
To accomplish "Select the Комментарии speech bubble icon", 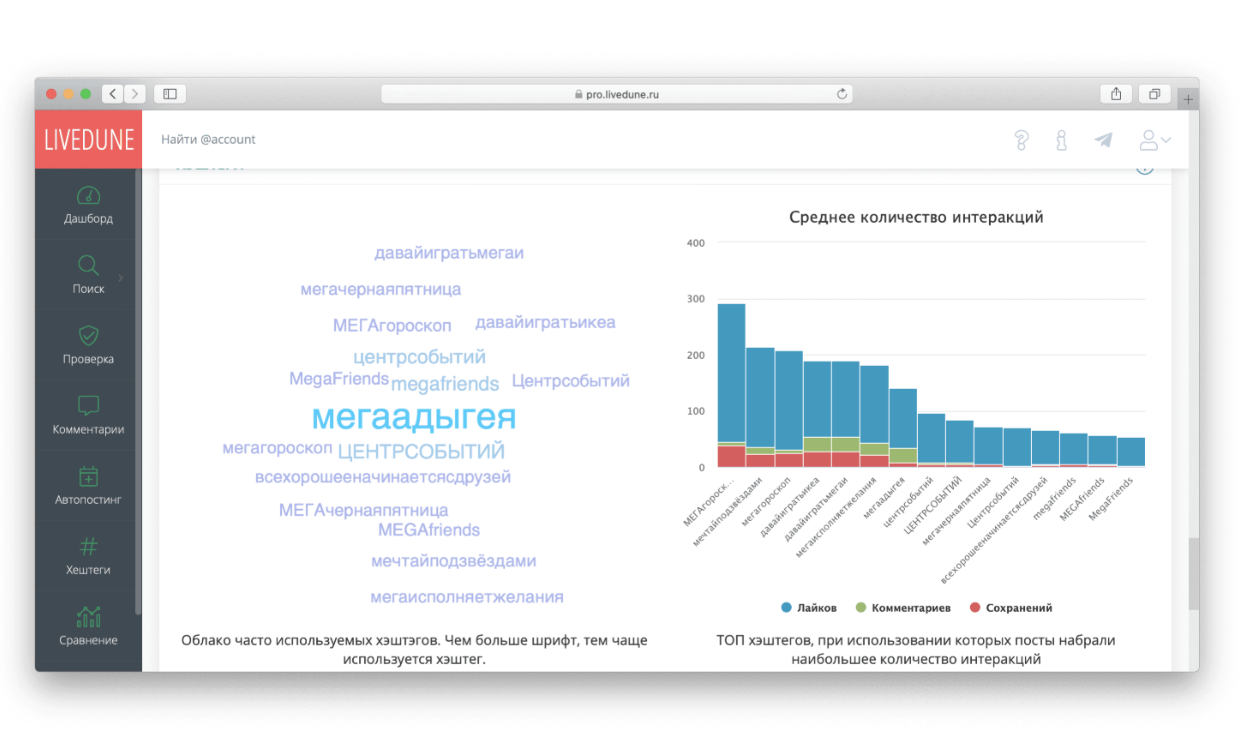I will [x=88, y=405].
